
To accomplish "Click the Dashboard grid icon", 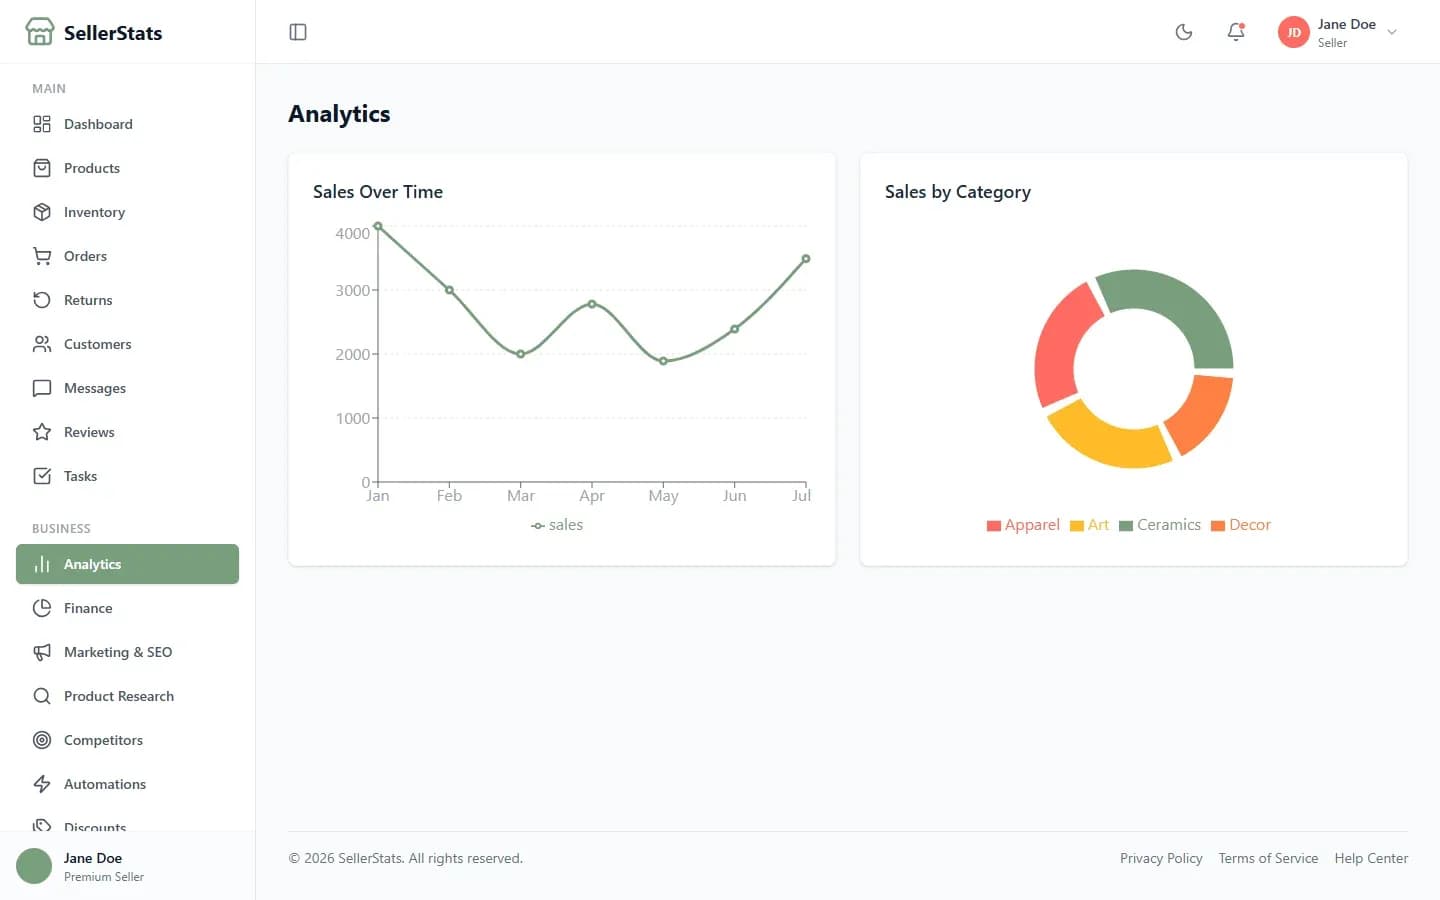I will 42,124.
